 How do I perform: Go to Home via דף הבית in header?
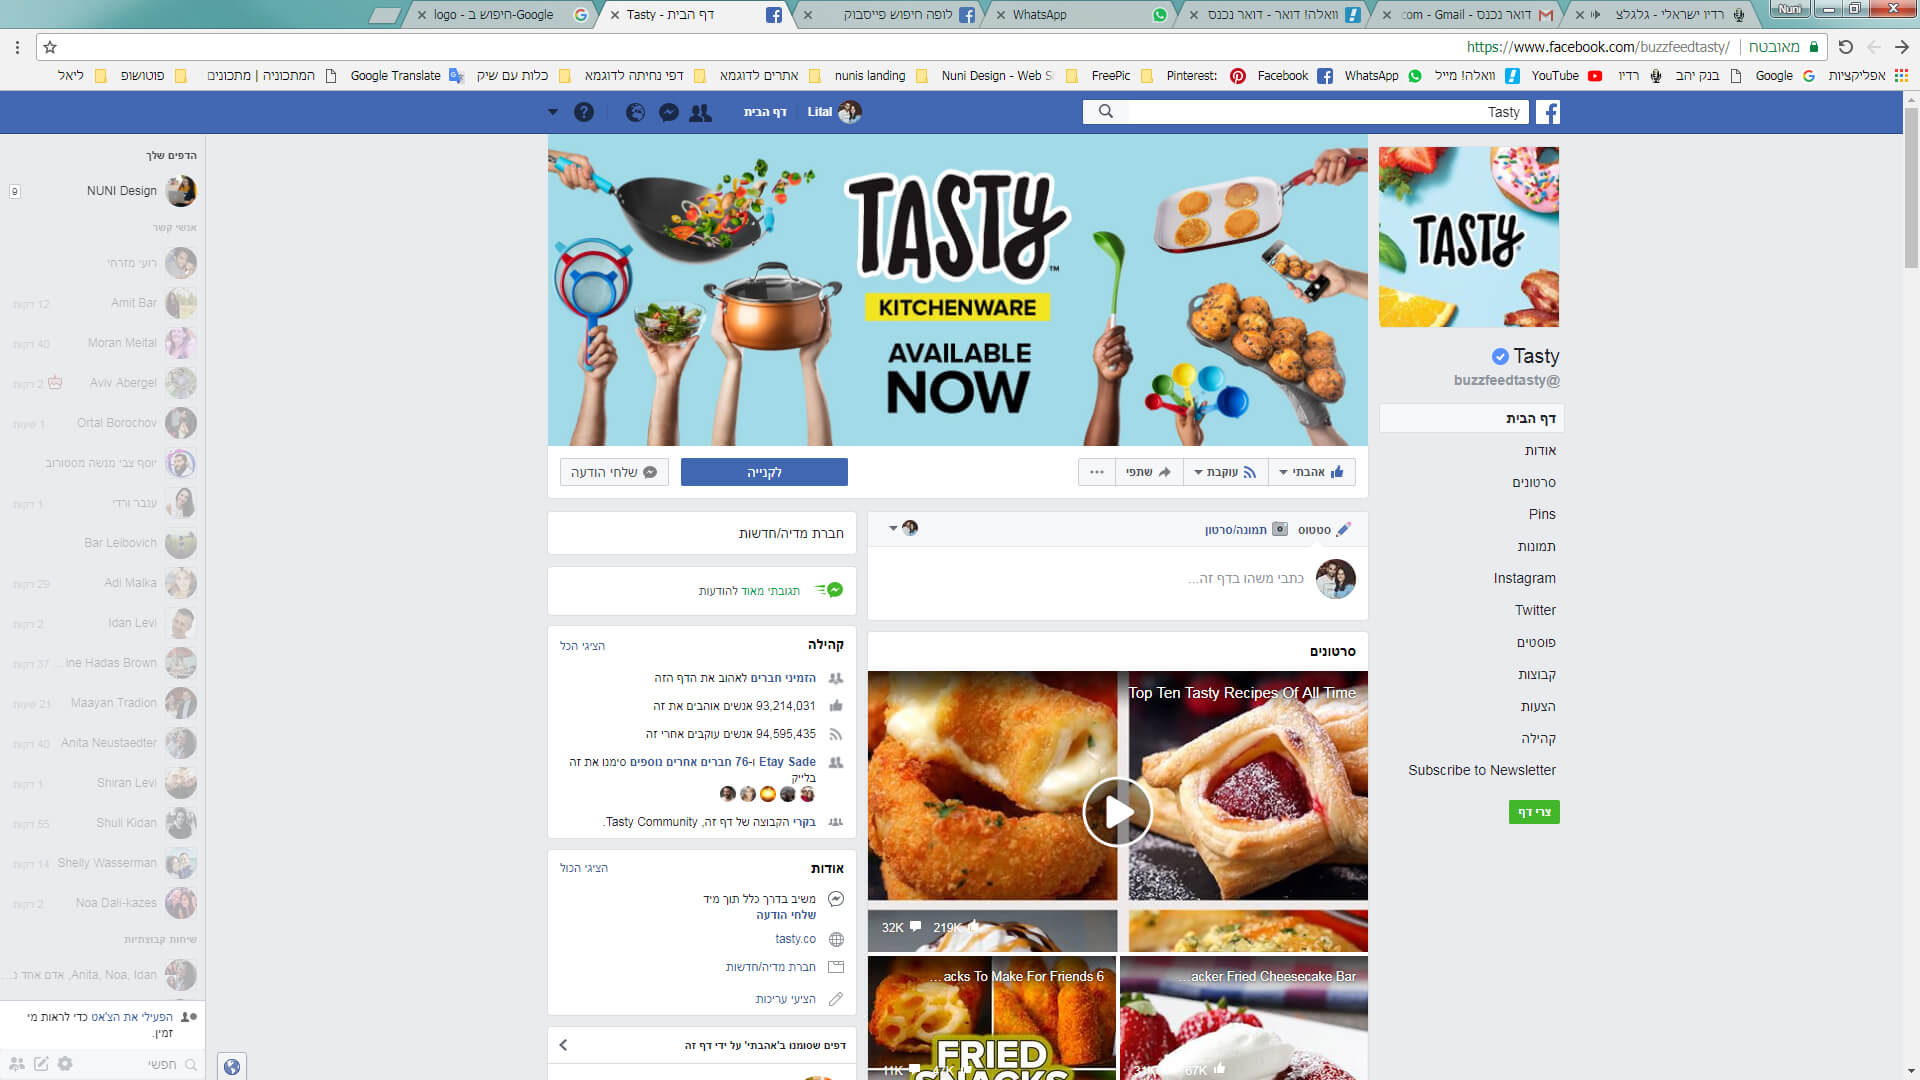coord(765,112)
